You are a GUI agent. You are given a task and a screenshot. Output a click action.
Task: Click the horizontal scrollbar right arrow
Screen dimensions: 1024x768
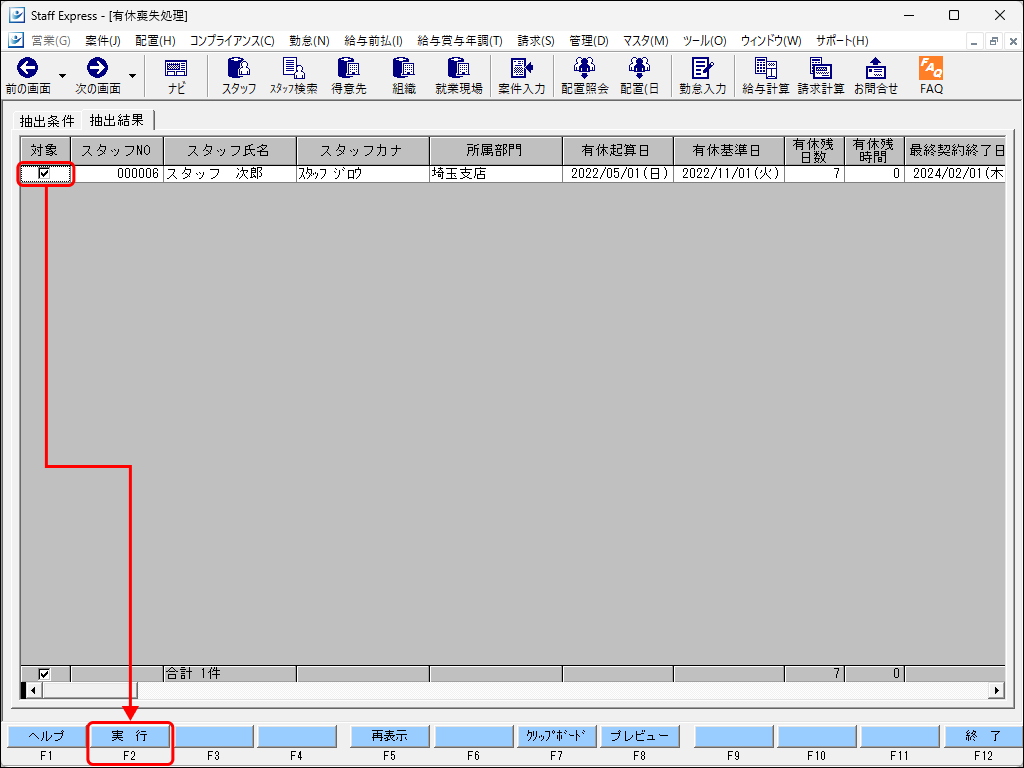coord(997,690)
